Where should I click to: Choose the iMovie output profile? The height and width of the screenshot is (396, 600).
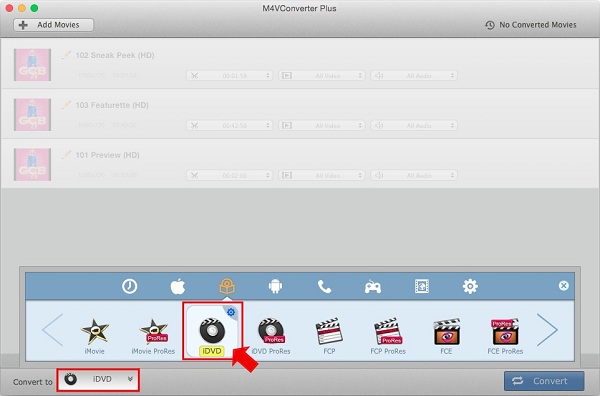pyautogui.click(x=95, y=336)
